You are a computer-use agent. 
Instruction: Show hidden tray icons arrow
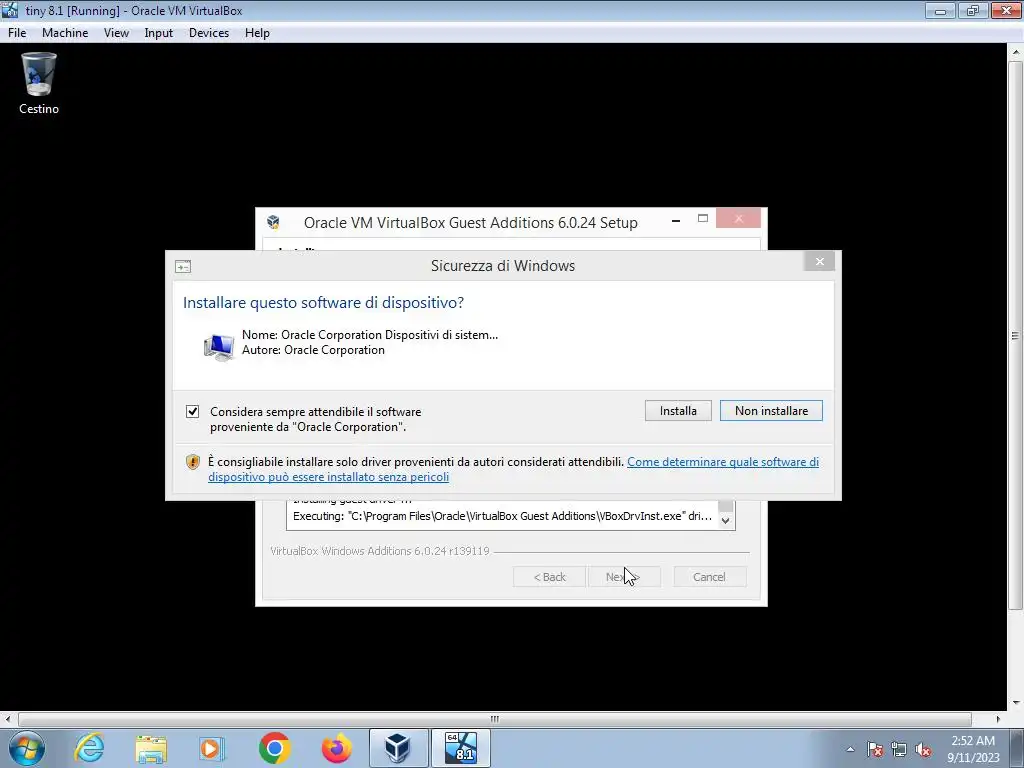coord(850,749)
